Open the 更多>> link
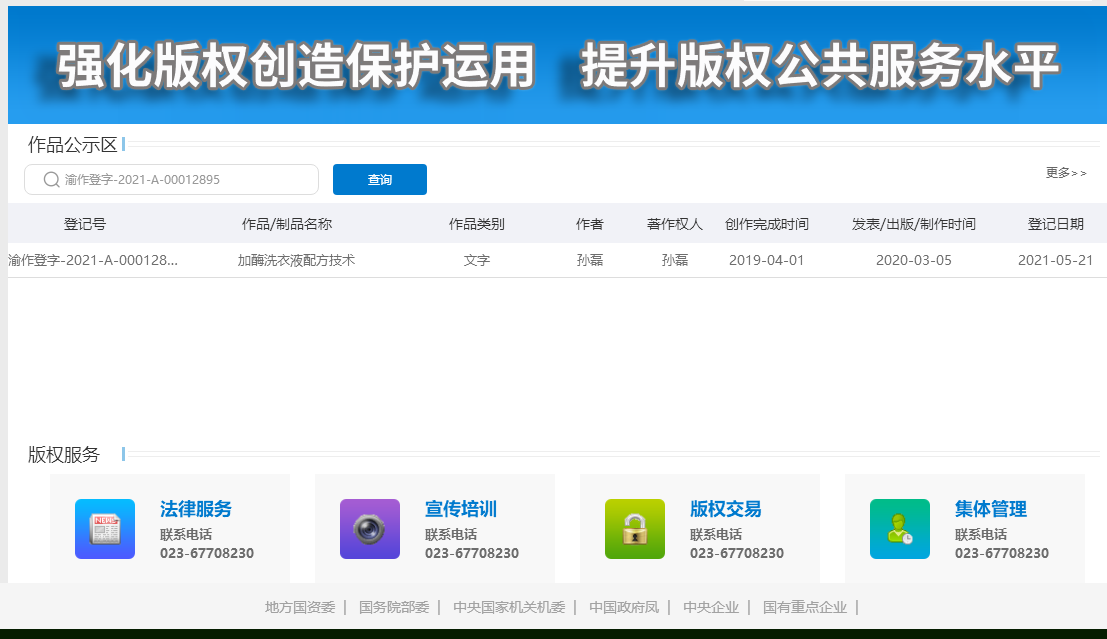 click(1066, 173)
